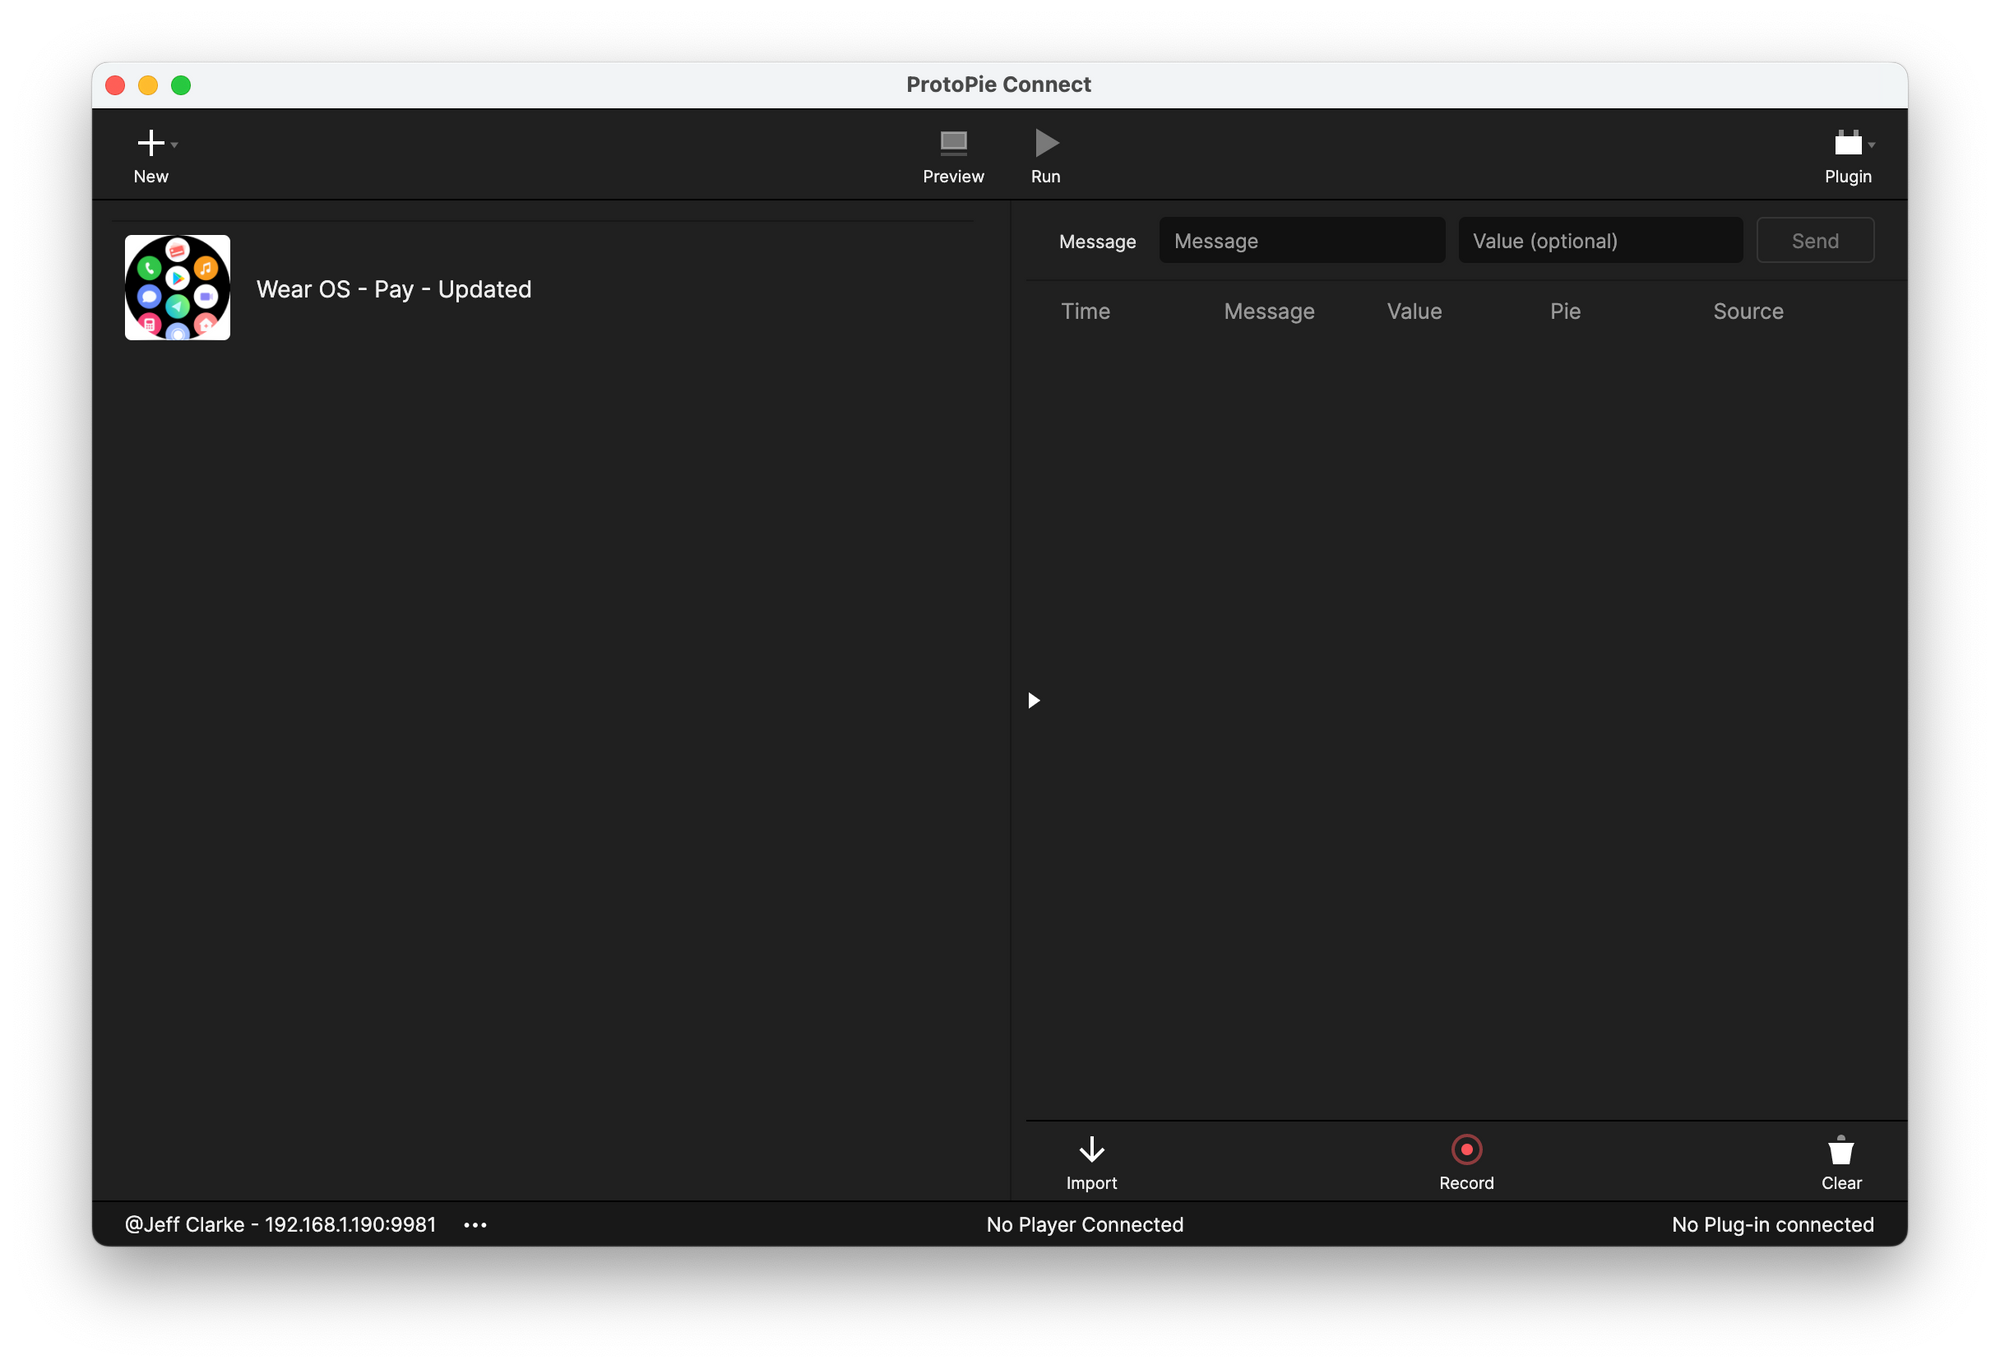Click the Plugin icon

[1847, 143]
